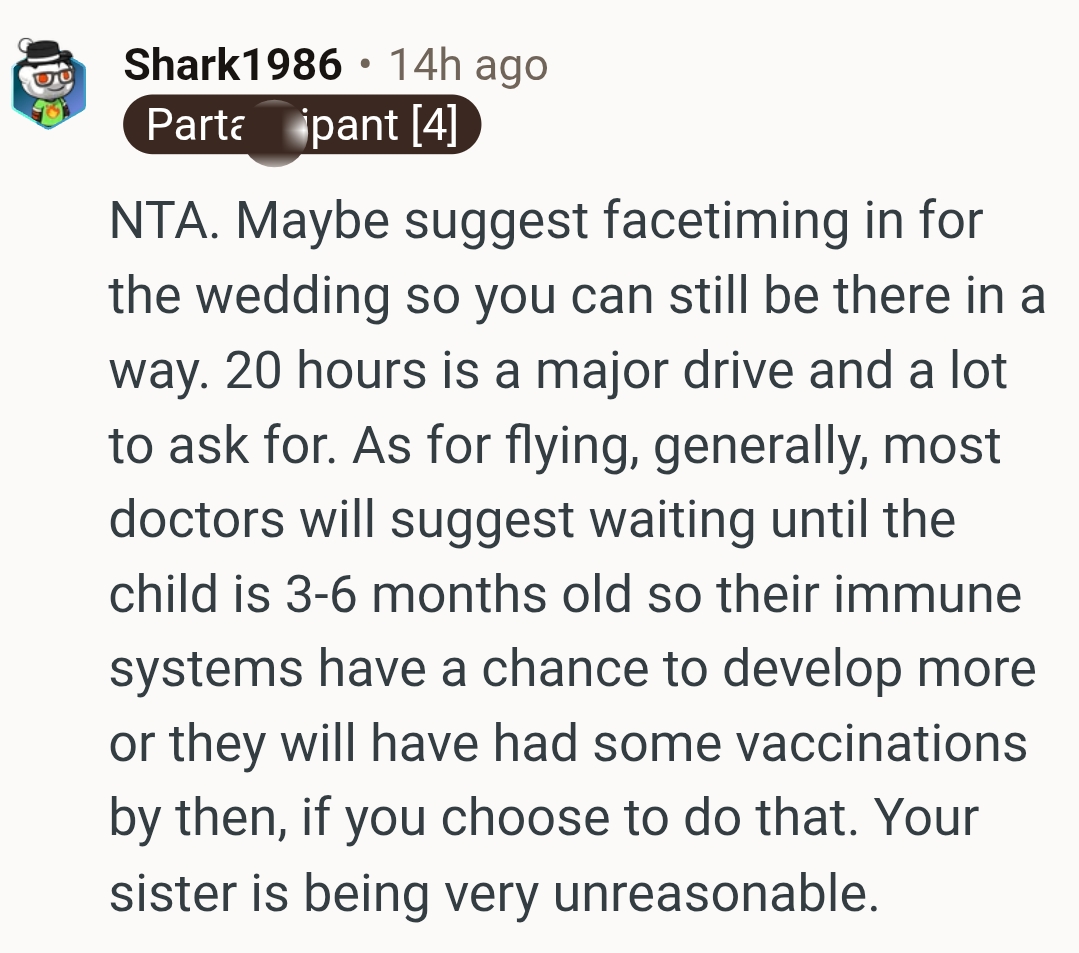Image resolution: width=1079 pixels, height=953 pixels.
Task: Click the dot separator after the username
Action: point(365,66)
